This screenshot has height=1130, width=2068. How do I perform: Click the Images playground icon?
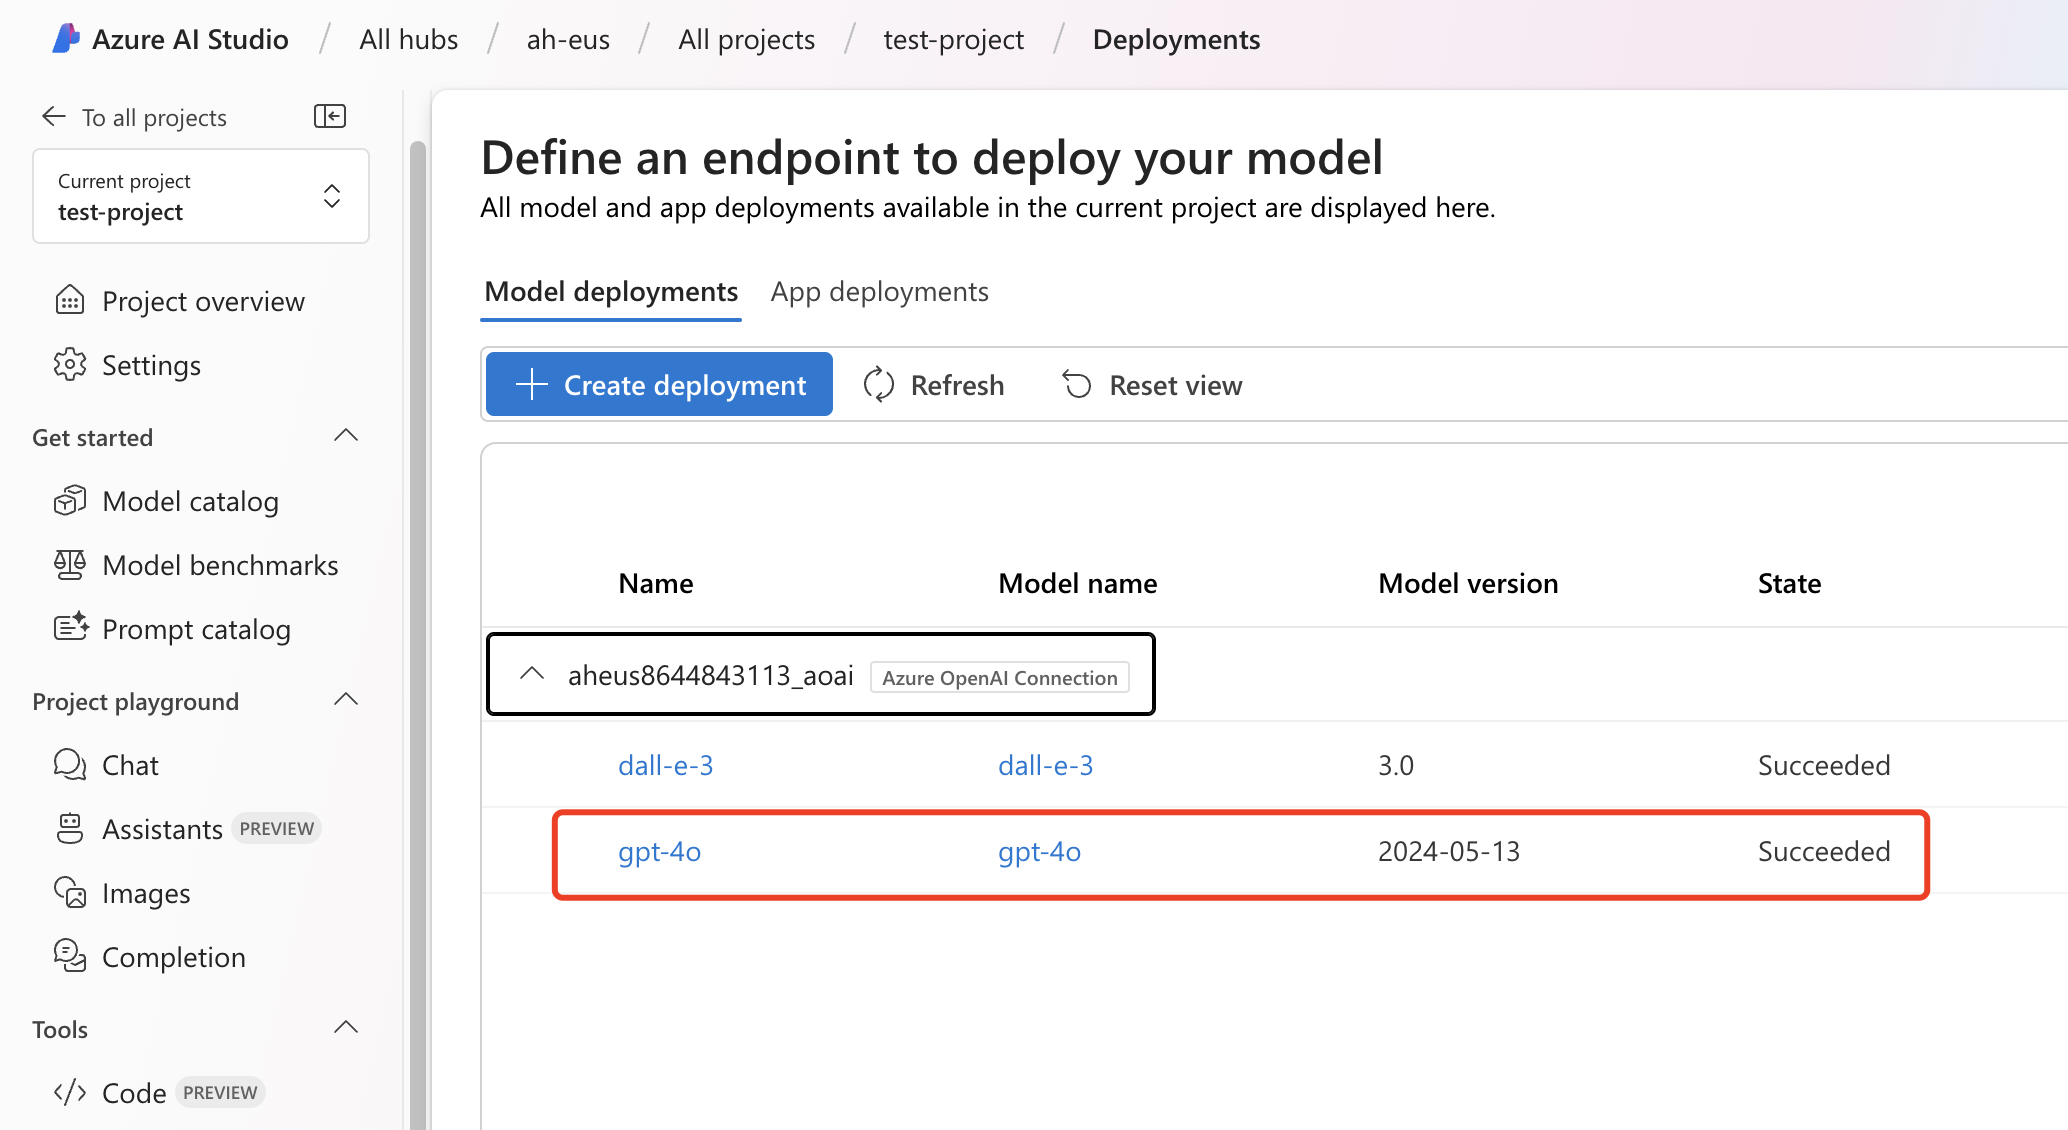pyautogui.click(x=70, y=893)
